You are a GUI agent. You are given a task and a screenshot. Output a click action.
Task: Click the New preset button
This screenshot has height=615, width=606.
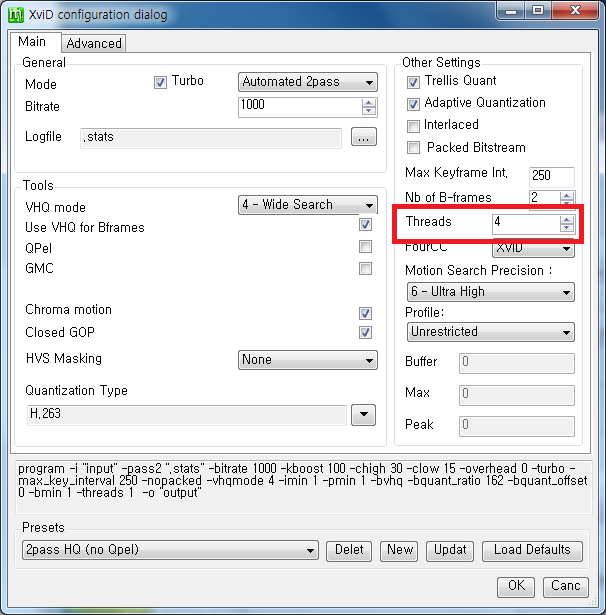[x=399, y=551]
